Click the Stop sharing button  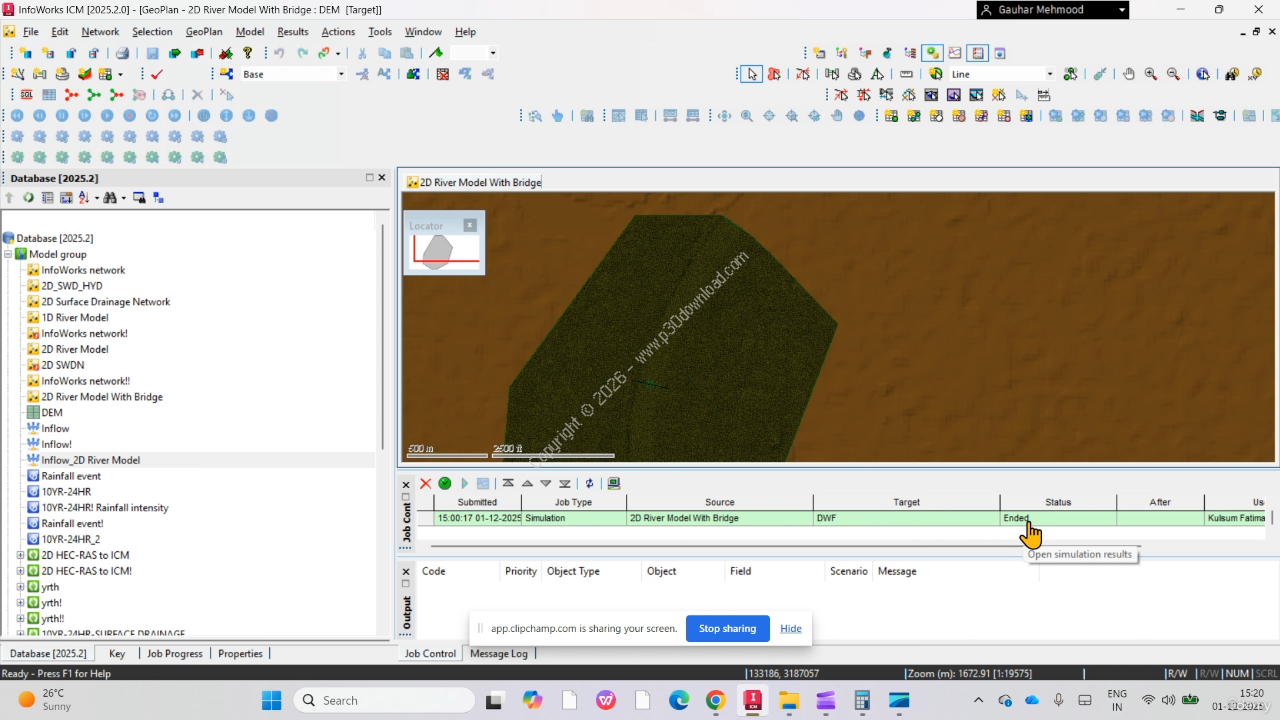[727, 628]
